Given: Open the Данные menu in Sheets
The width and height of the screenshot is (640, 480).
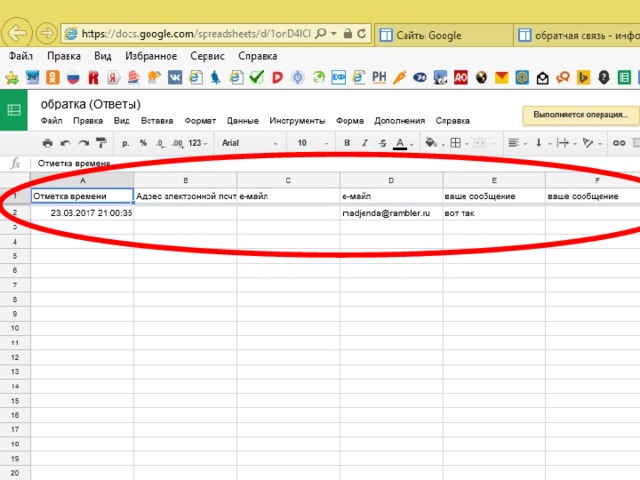Looking at the screenshot, I should 243,121.
